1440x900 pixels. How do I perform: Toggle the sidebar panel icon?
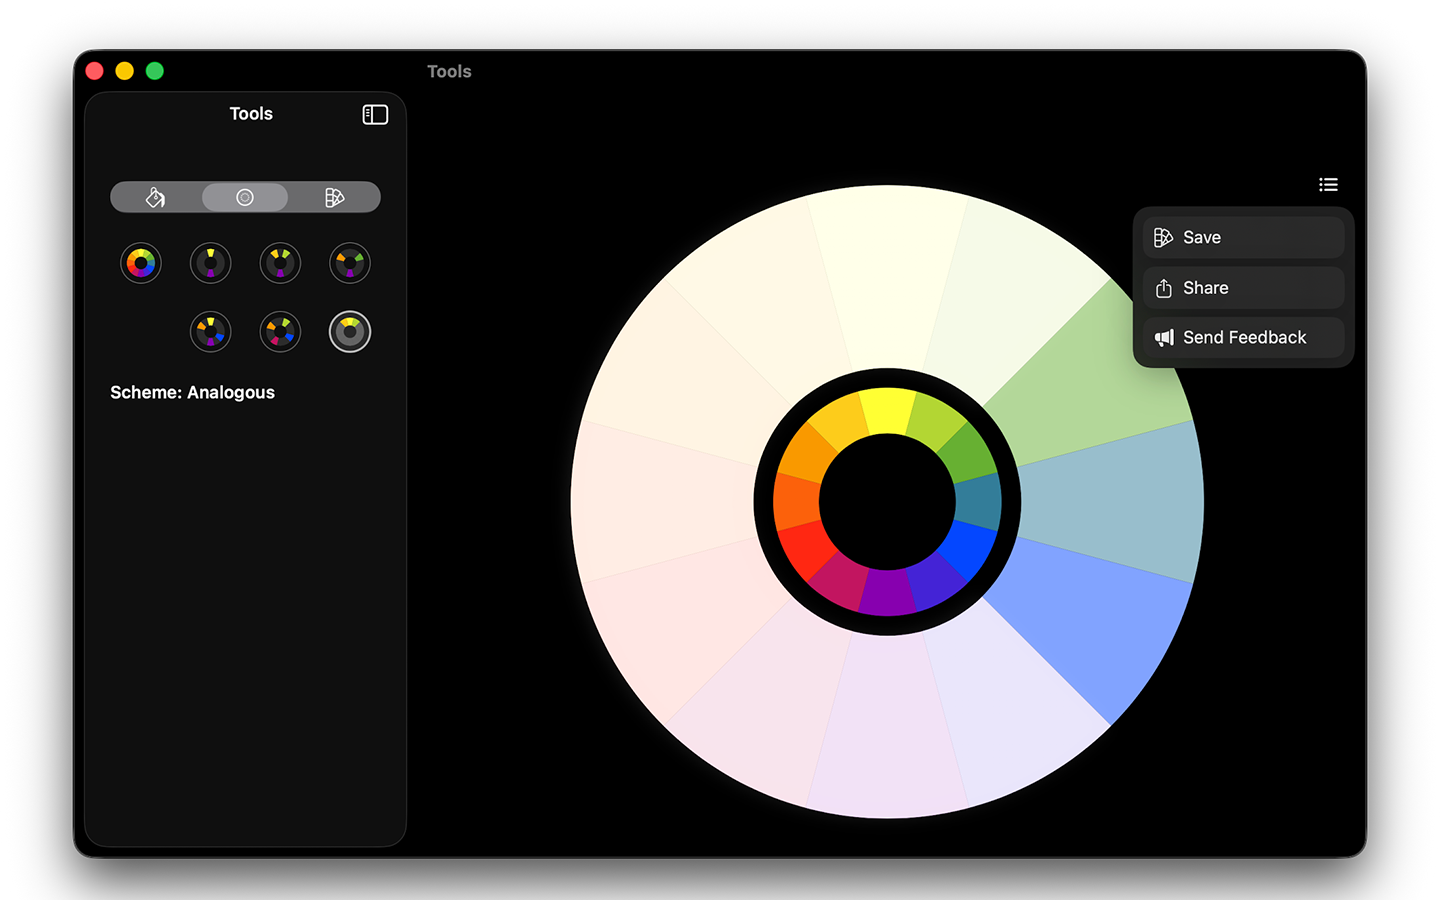[x=375, y=115]
